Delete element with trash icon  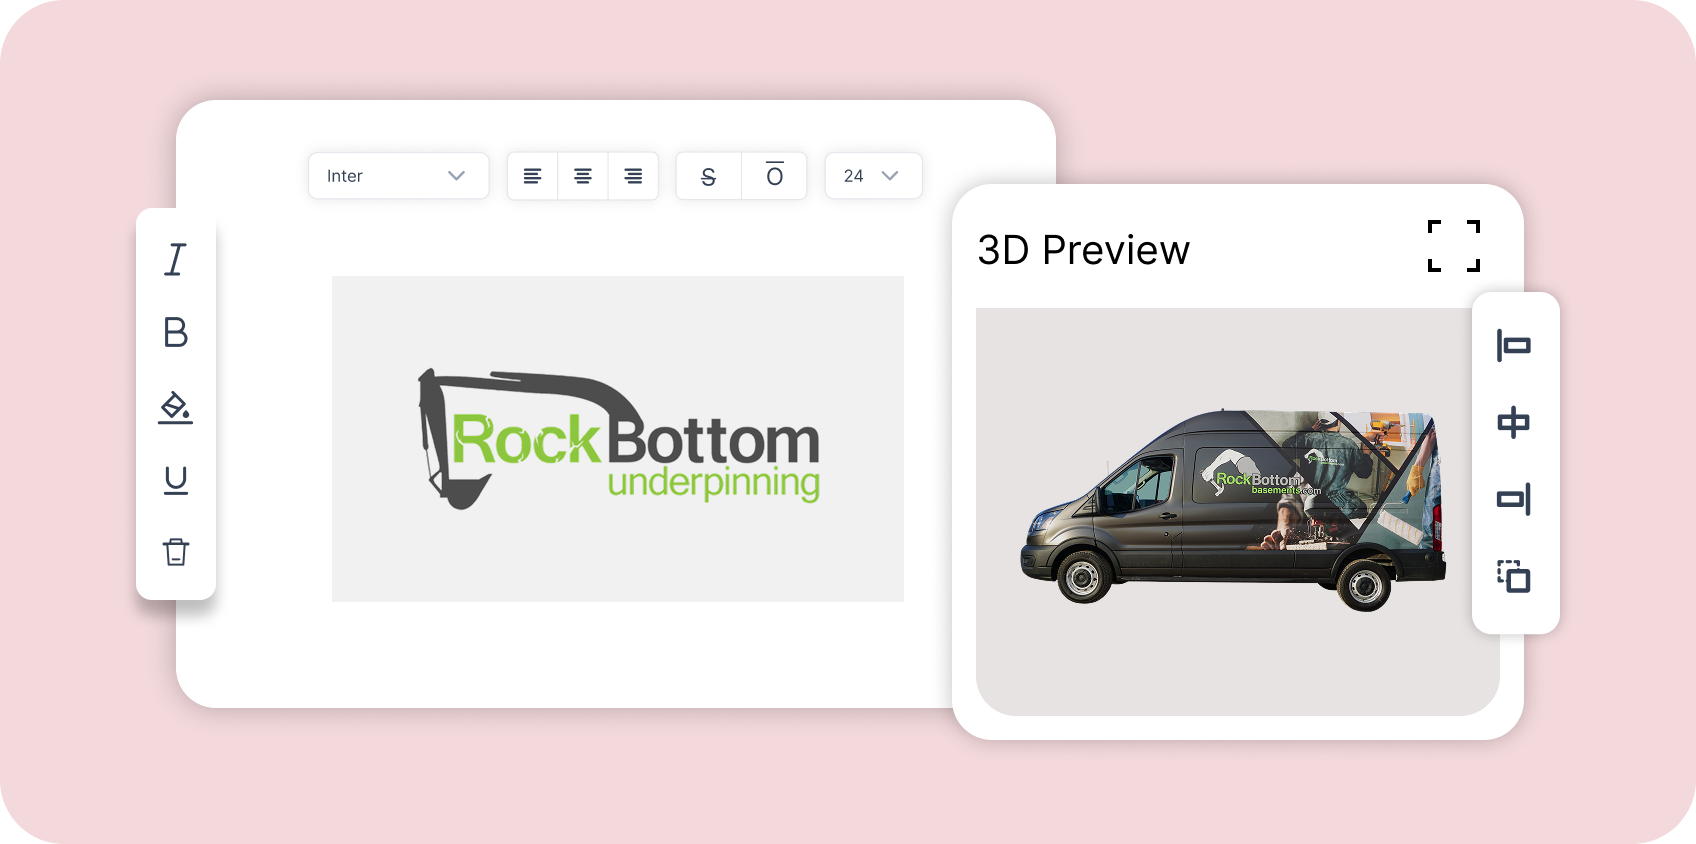coord(176,552)
